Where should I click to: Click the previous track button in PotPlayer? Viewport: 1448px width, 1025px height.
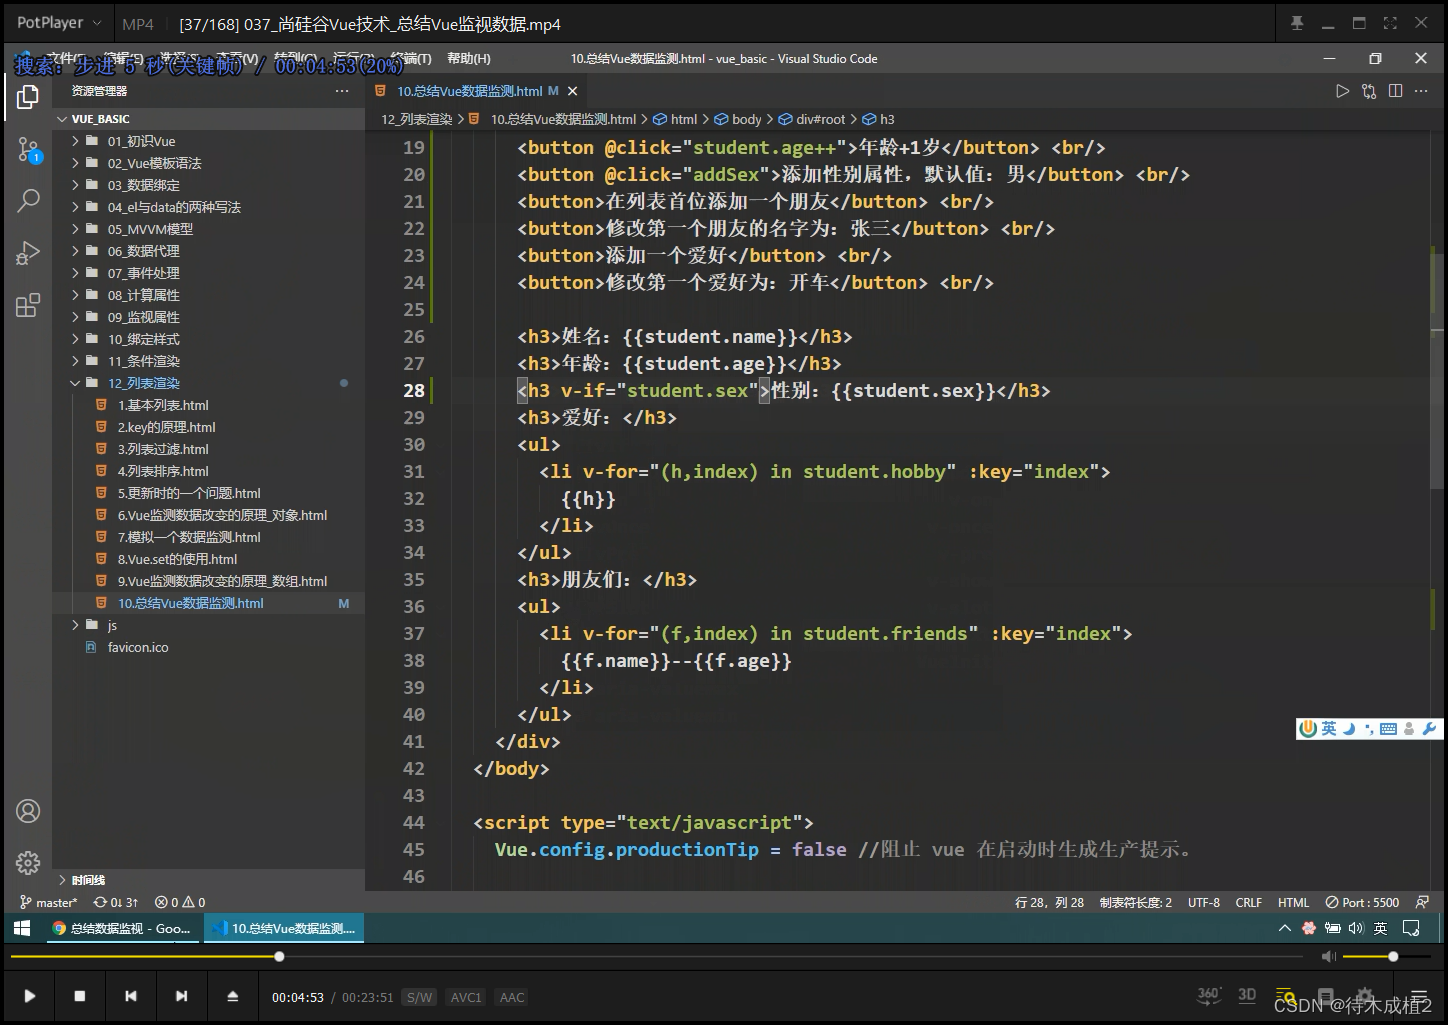tap(131, 996)
